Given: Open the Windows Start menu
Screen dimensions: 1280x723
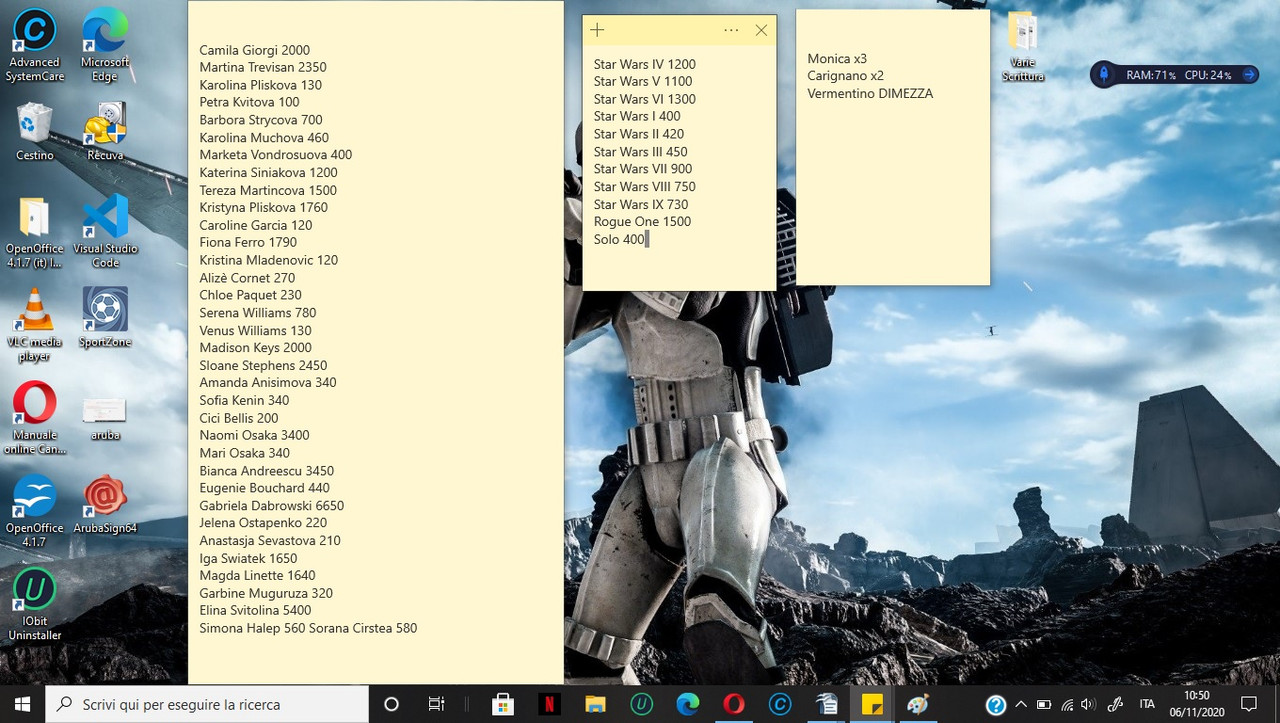Looking at the screenshot, I should (x=22, y=704).
